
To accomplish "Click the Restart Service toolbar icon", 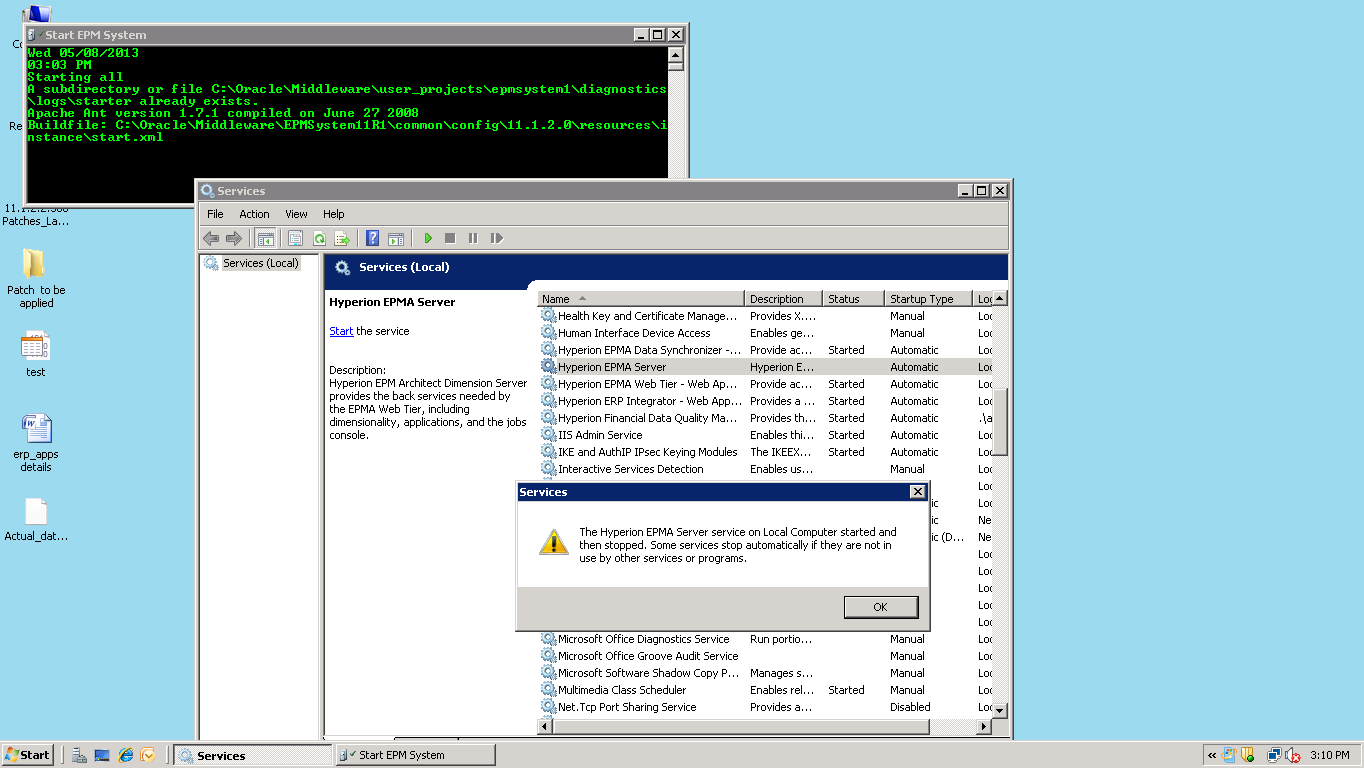I will click(497, 238).
